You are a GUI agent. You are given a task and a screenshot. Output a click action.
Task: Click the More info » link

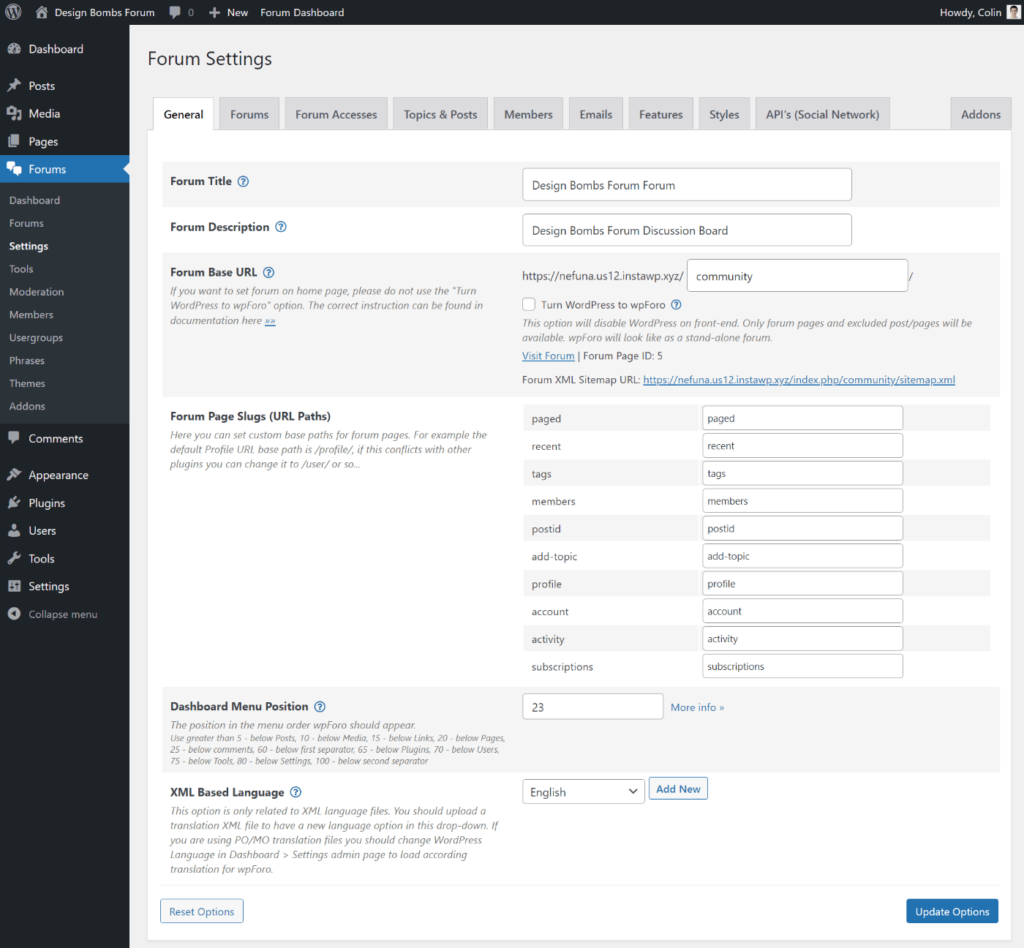click(x=697, y=707)
